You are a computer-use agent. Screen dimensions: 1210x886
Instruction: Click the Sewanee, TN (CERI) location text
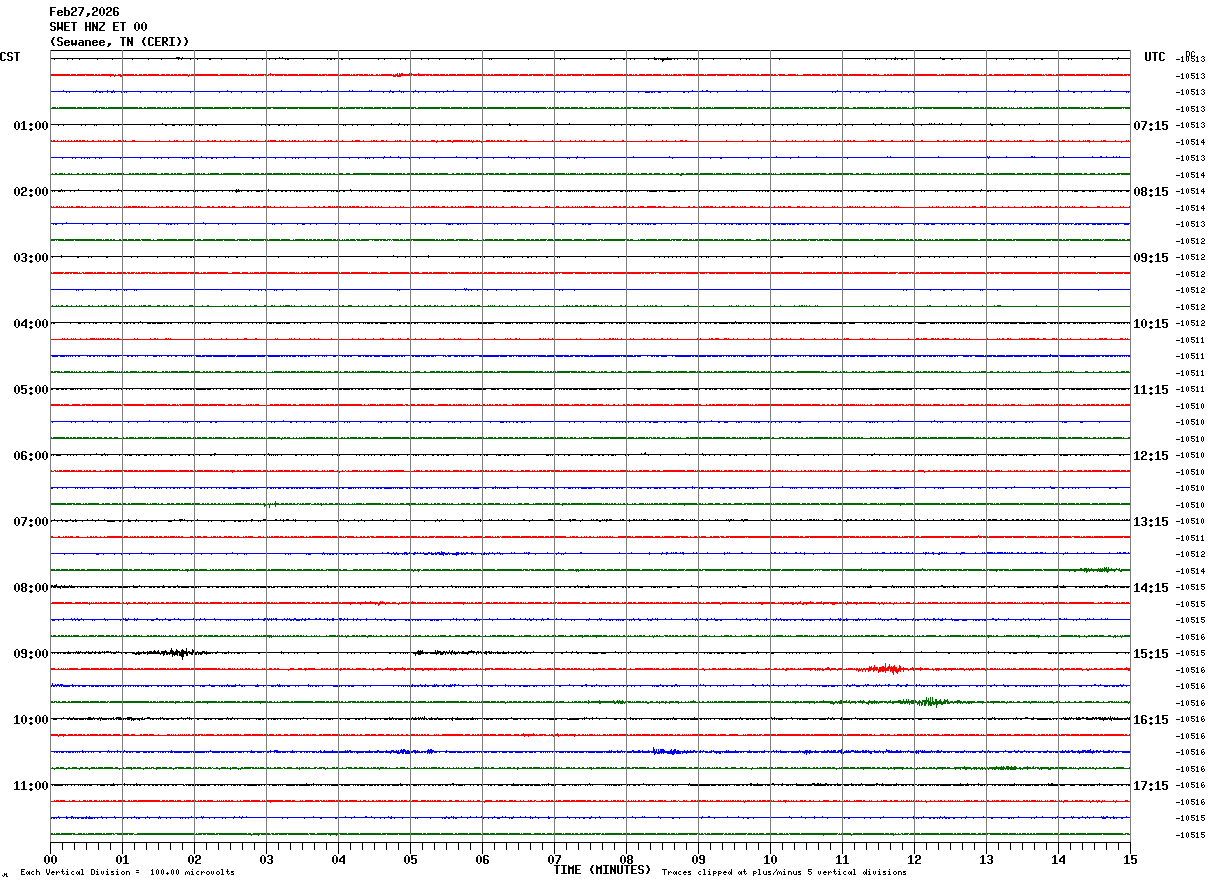pos(119,42)
